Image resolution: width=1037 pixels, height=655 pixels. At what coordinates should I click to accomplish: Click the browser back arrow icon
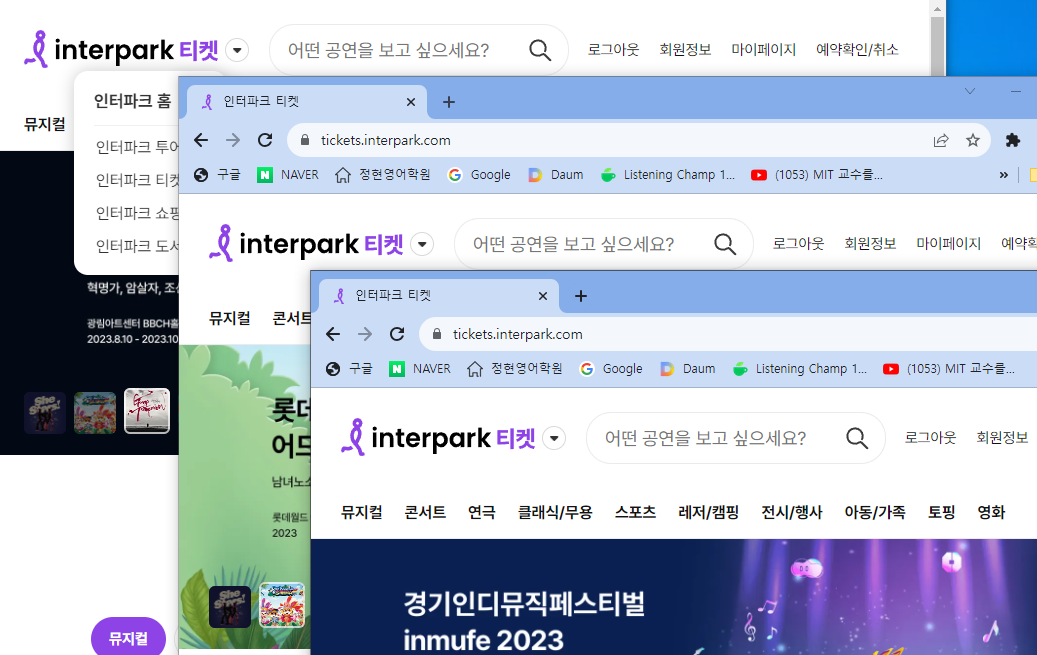(x=333, y=334)
